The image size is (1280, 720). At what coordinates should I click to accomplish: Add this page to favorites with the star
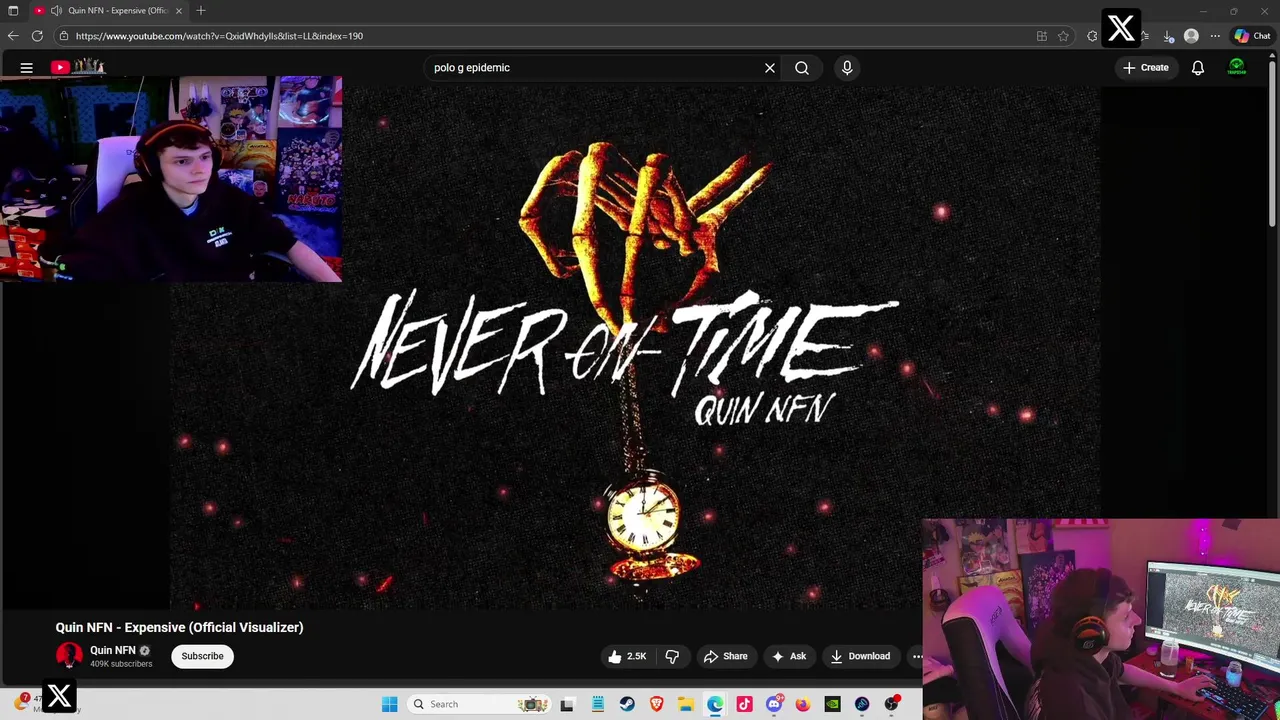pos(1064,36)
